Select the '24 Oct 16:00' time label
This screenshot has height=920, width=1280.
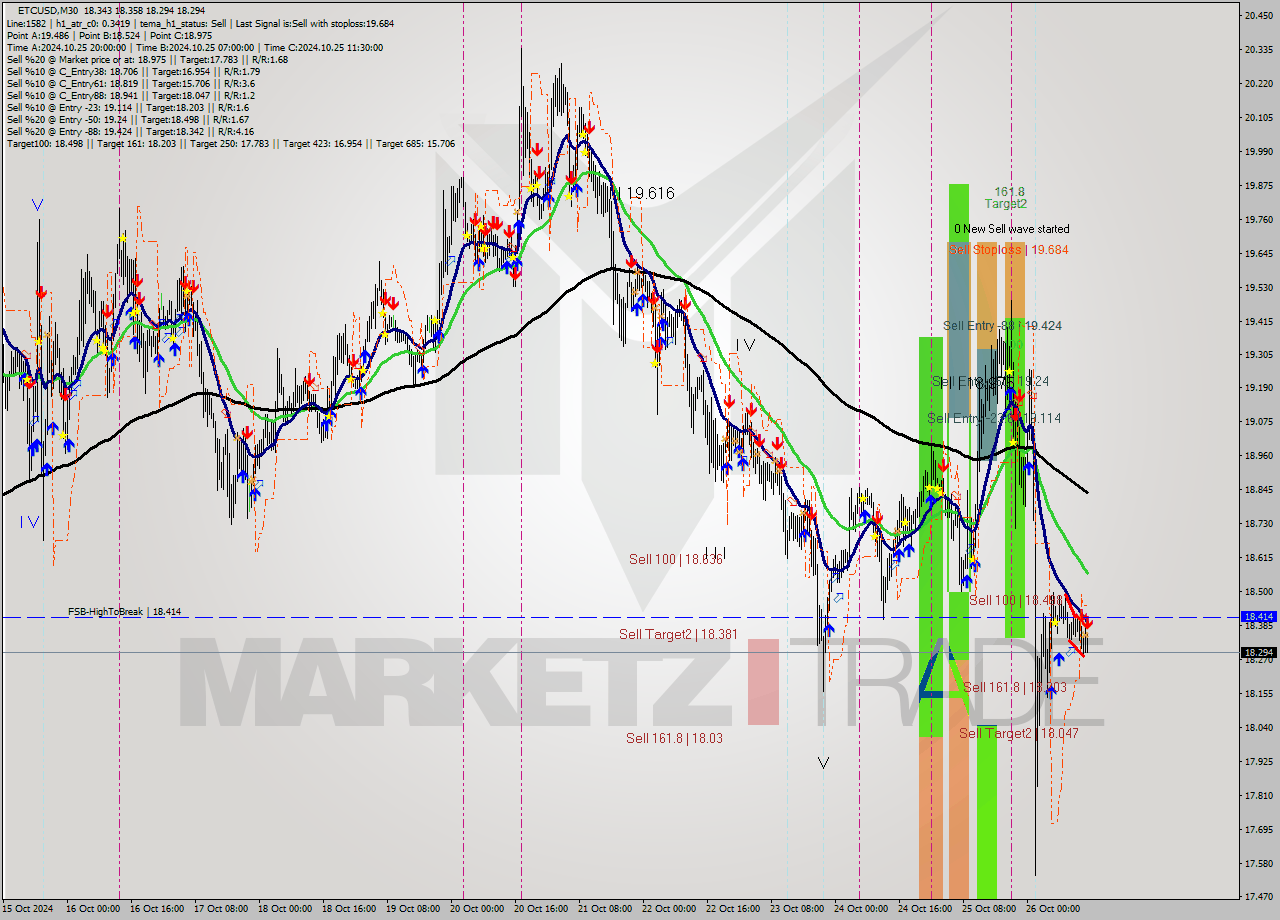[x=924, y=909]
